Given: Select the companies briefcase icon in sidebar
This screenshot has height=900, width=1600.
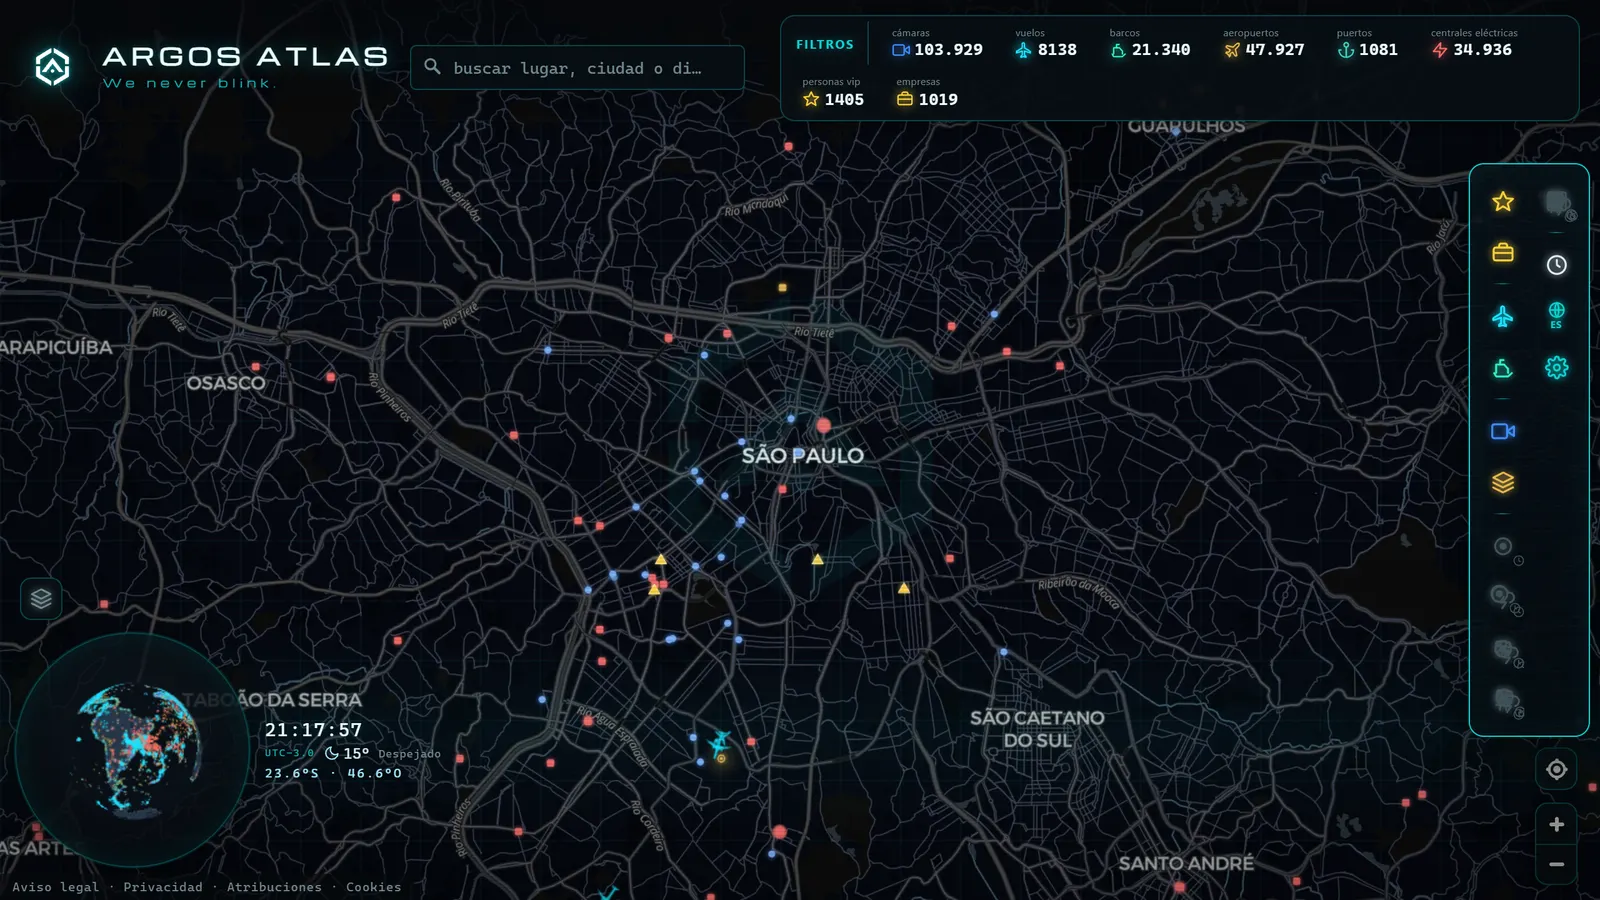Looking at the screenshot, I should [1502, 252].
